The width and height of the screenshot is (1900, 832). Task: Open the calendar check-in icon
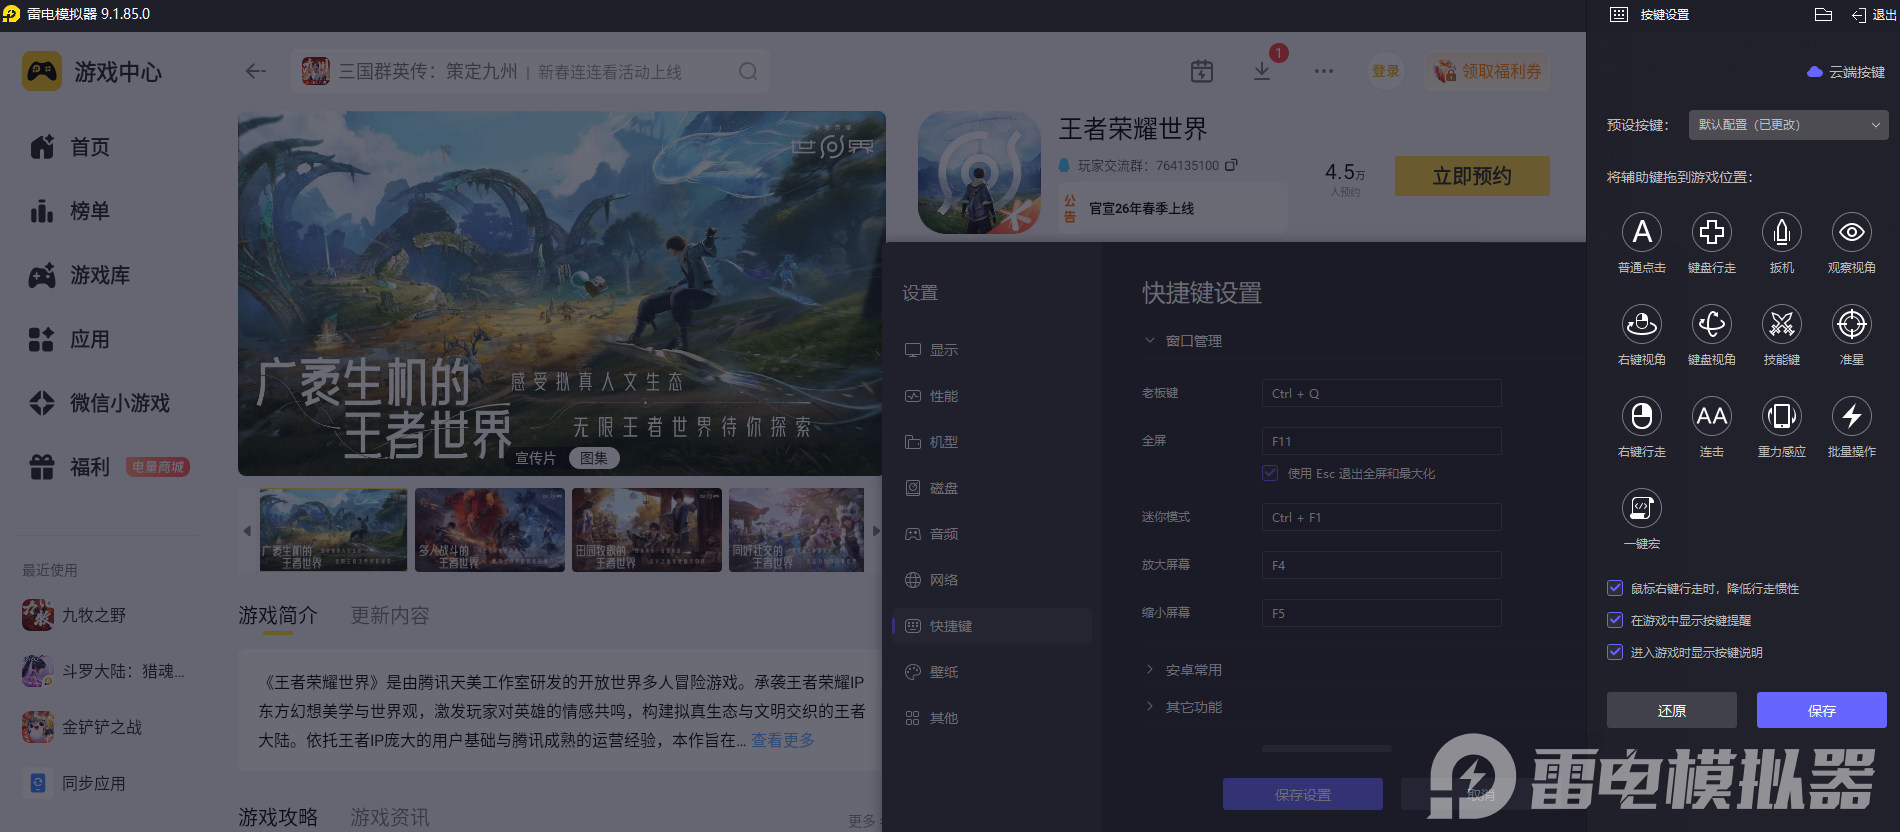tap(1202, 71)
